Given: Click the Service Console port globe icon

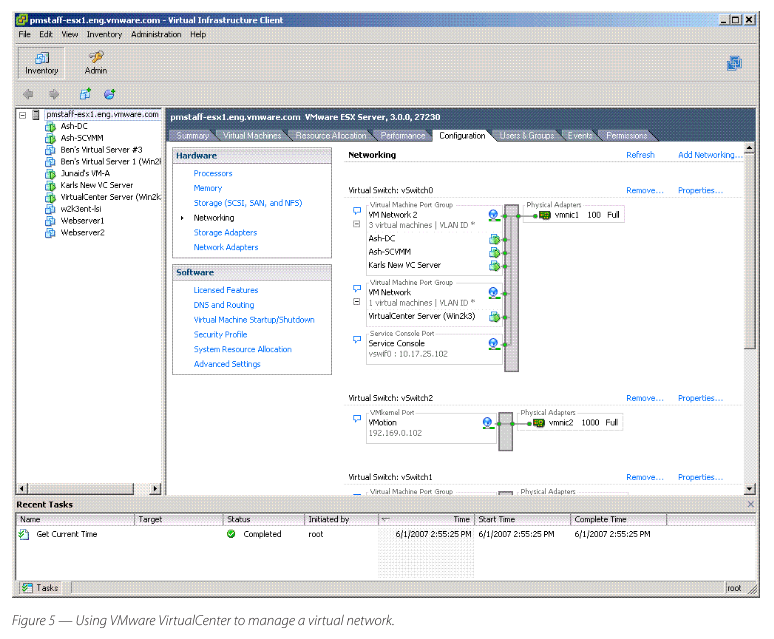Looking at the screenshot, I should tap(493, 343).
